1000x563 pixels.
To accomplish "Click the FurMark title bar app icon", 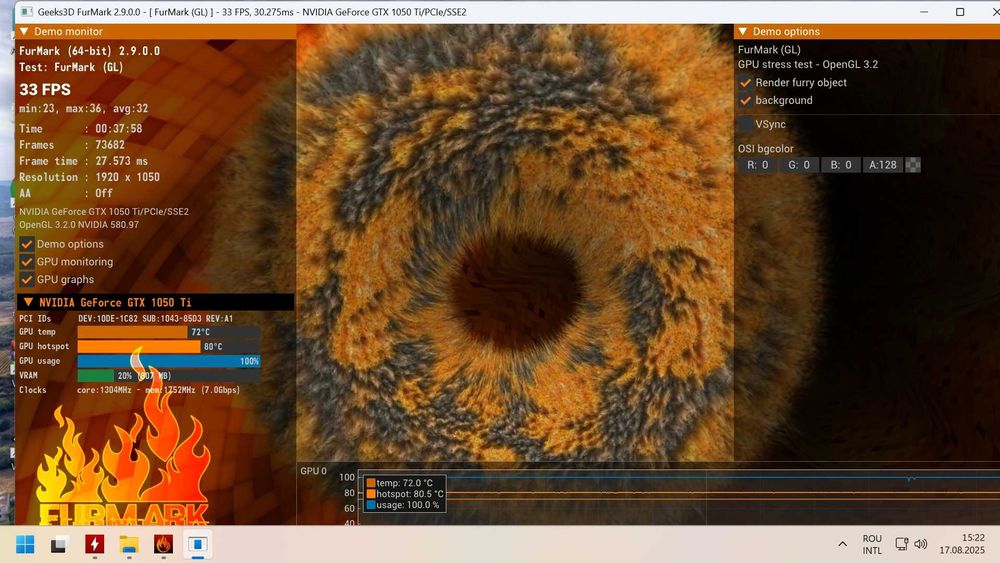I will point(27,11).
